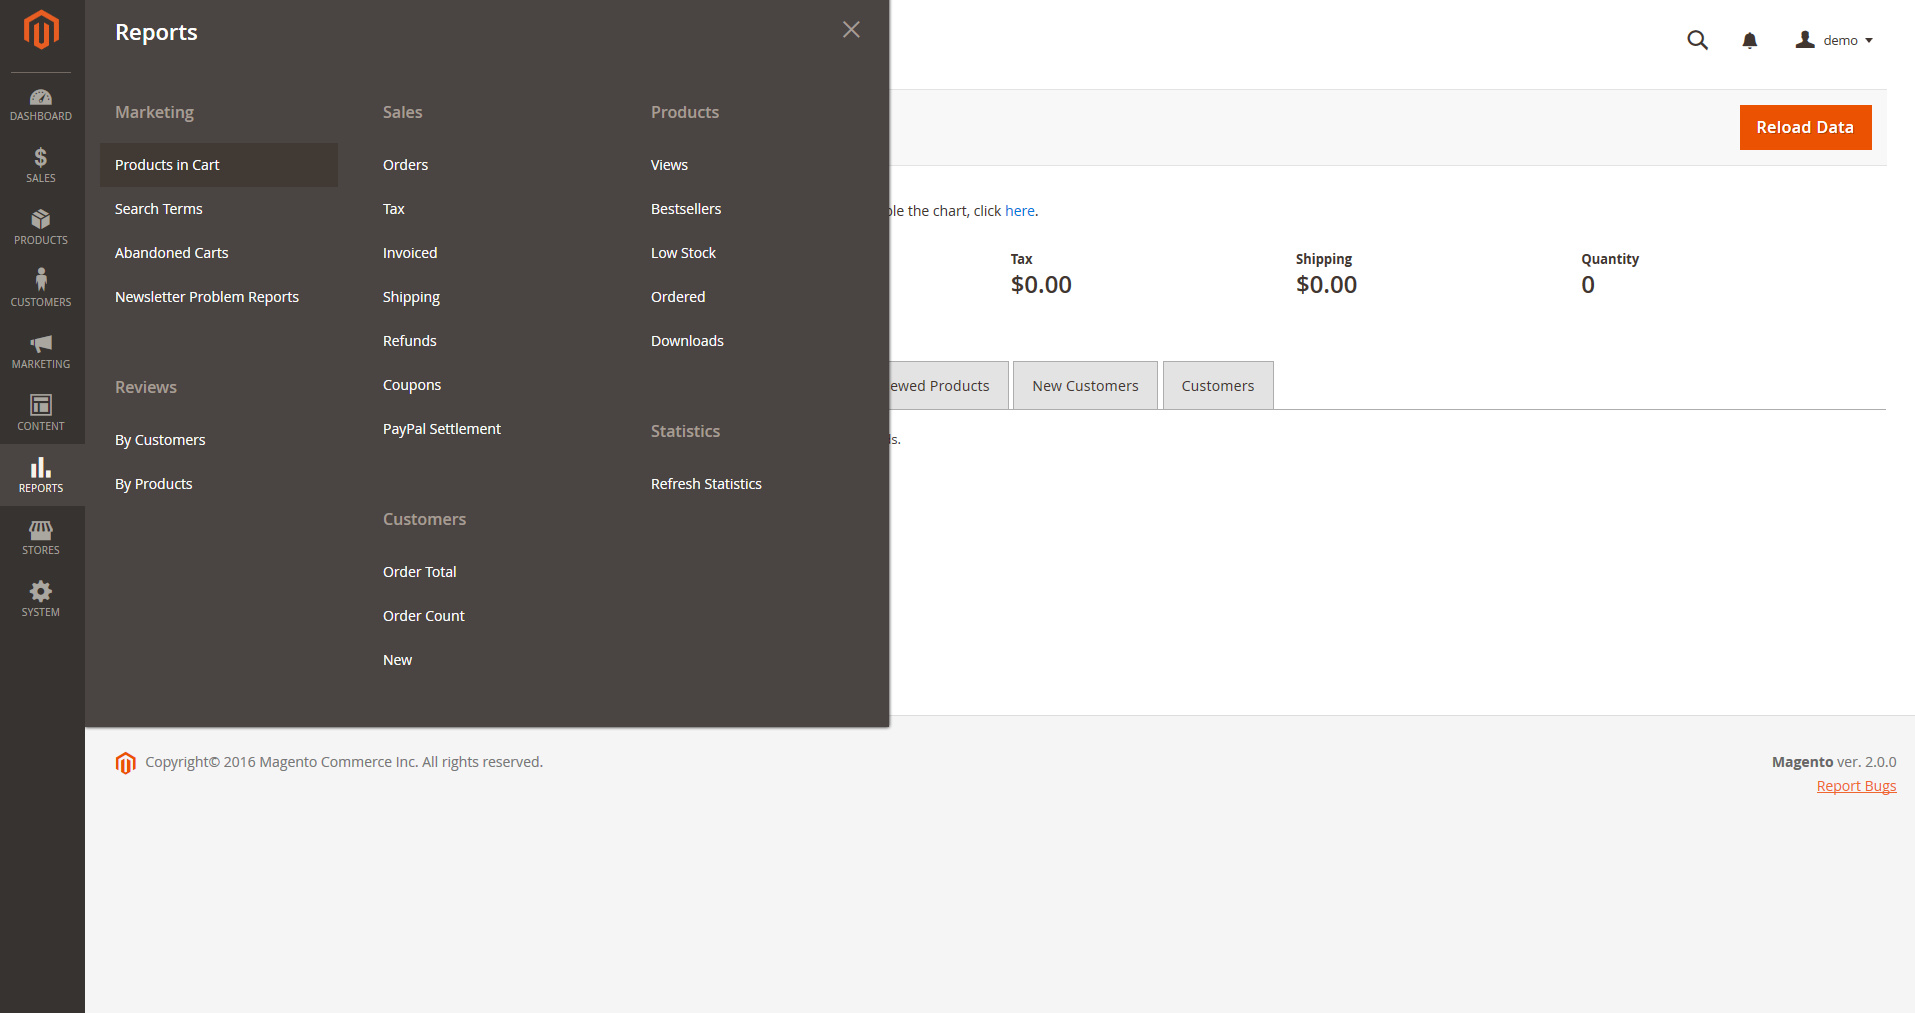Open the Dashboard sidebar icon

41,104
